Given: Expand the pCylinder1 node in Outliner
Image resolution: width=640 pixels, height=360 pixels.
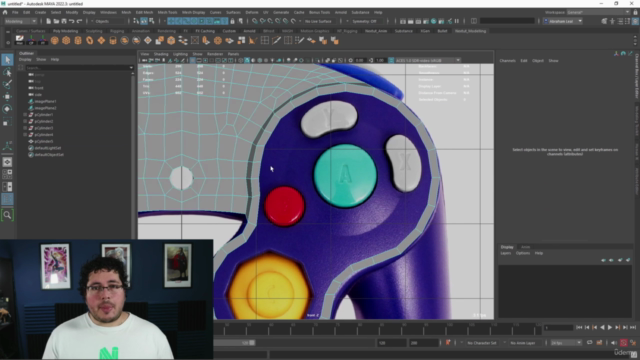Looking at the screenshot, I should coord(25,115).
